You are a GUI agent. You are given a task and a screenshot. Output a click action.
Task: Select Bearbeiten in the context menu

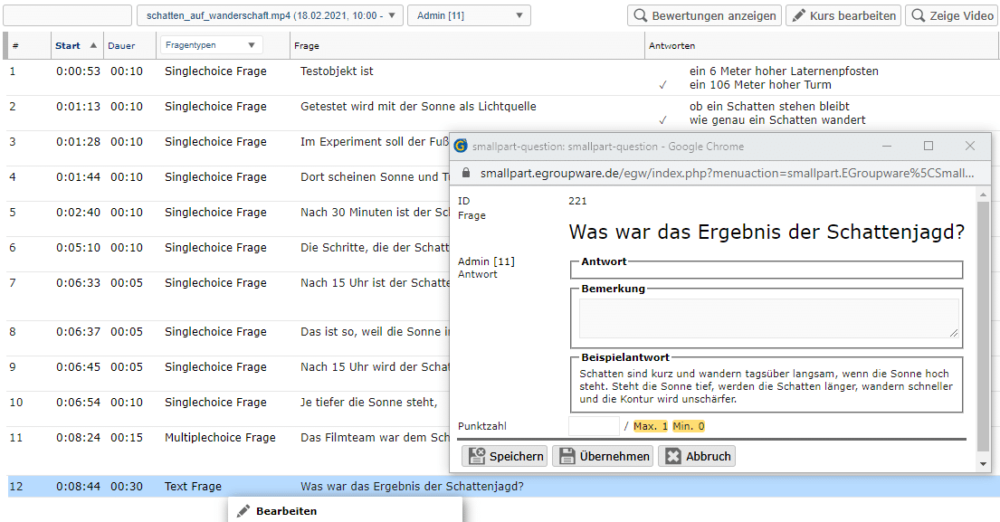pos(286,511)
